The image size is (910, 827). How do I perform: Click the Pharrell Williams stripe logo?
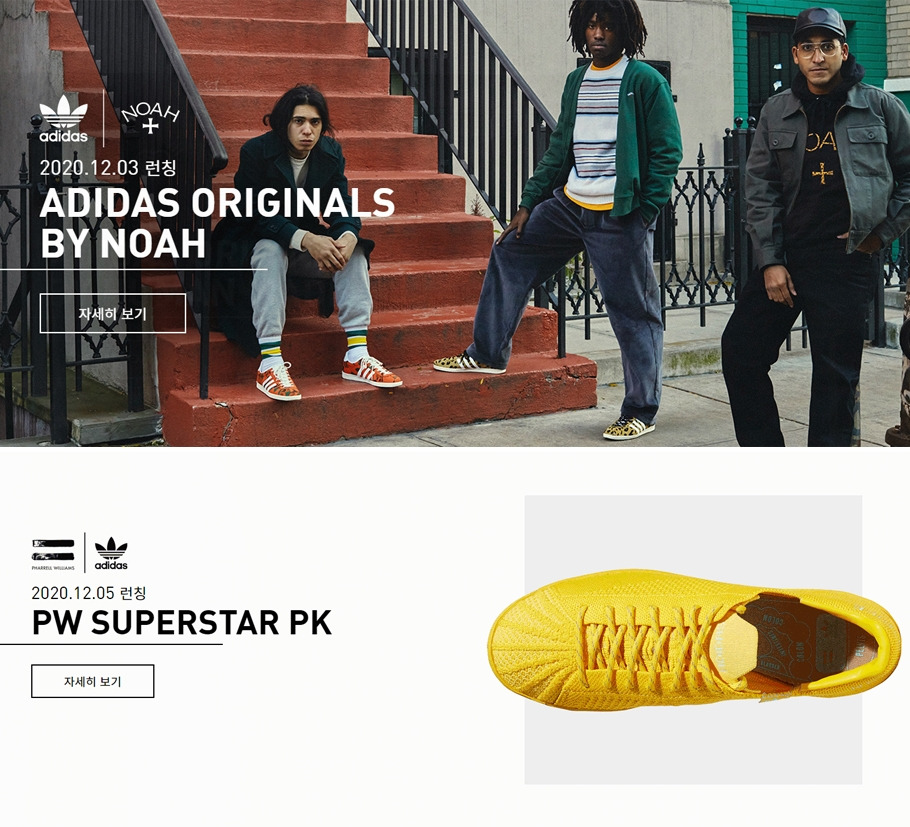click(53, 554)
